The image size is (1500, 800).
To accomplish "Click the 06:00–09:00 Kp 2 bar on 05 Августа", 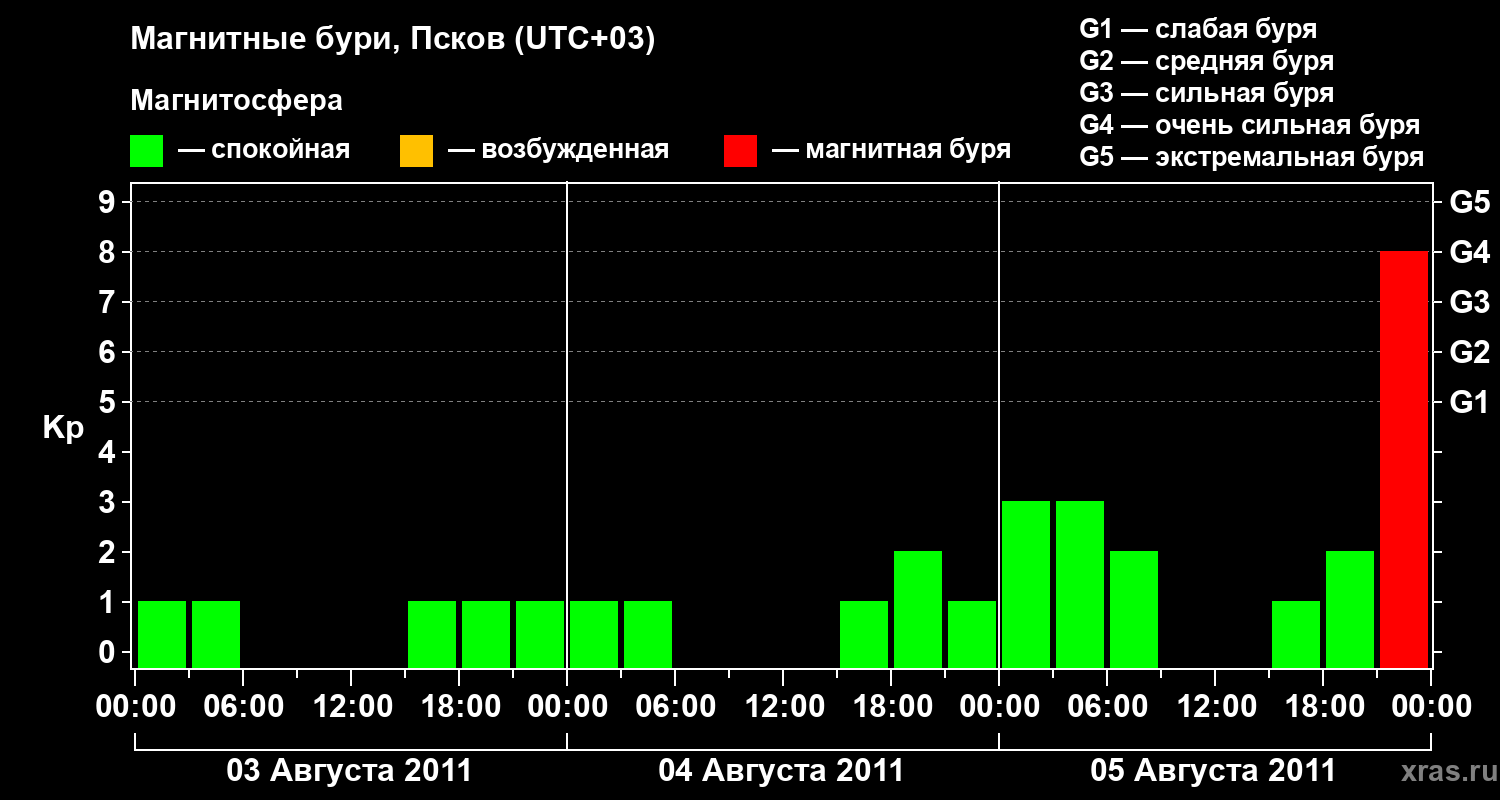I will pos(1134,609).
